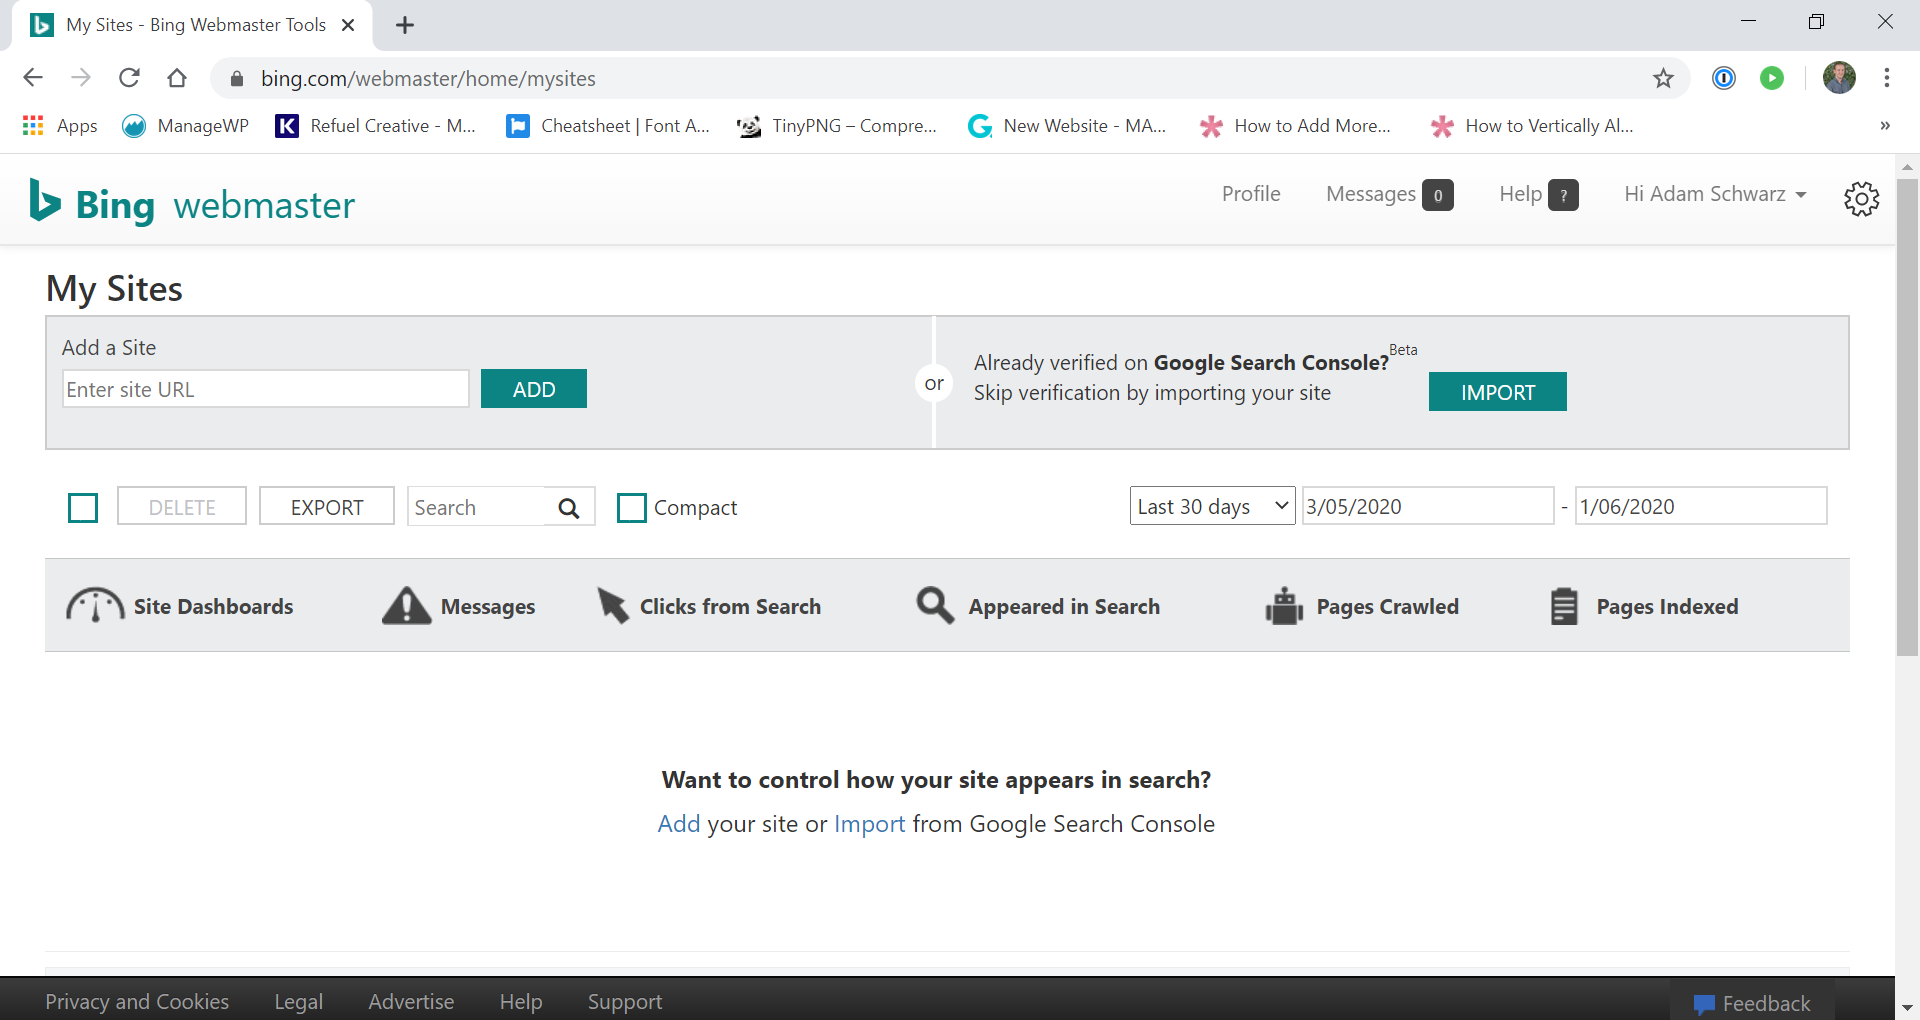Open the Chrome three-dot menu

[x=1887, y=78]
